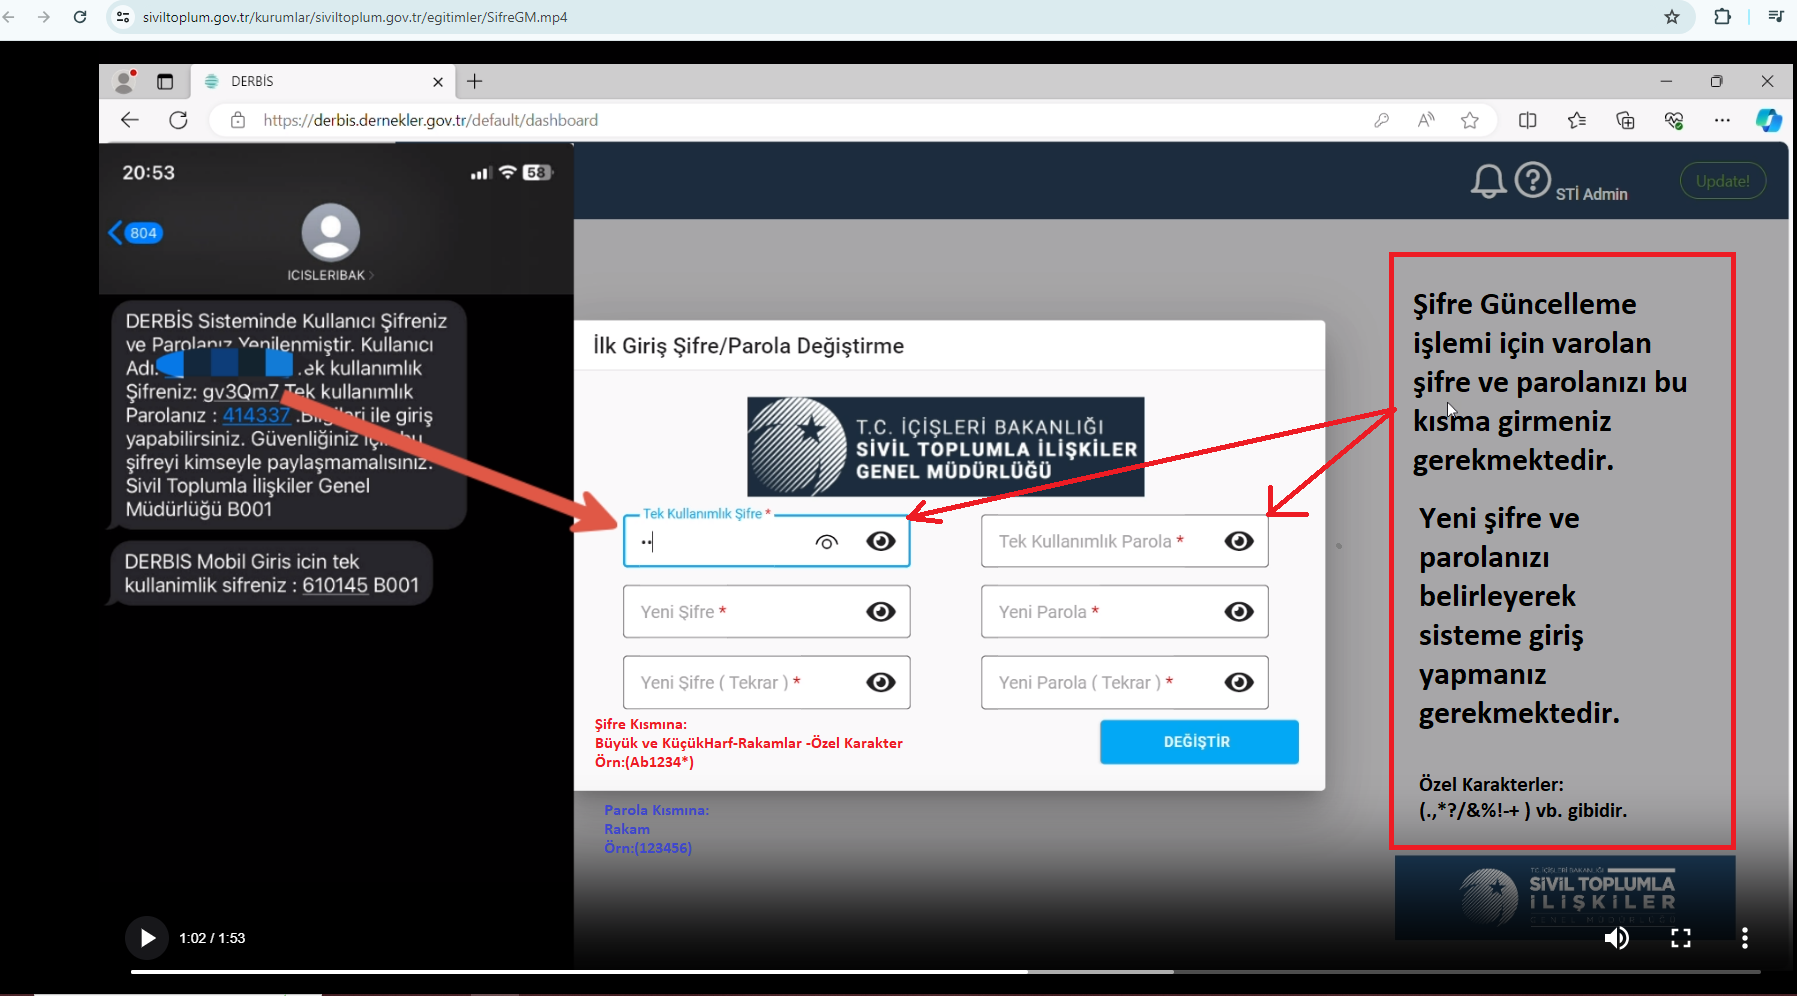Click the ICISLERIBAK contact avatar
The width and height of the screenshot is (1797, 996).
331,232
